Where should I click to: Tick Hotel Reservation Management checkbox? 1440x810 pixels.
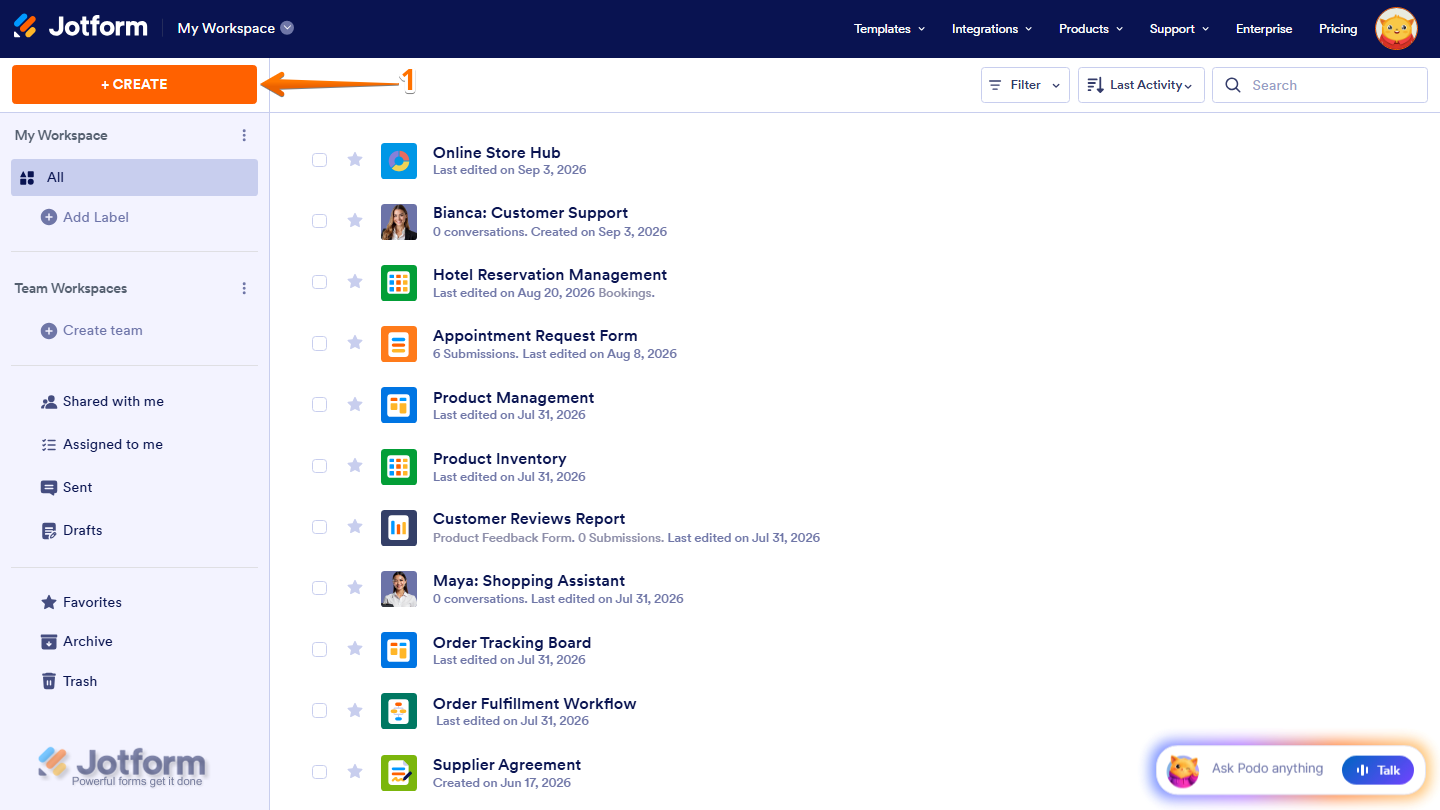tap(319, 282)
